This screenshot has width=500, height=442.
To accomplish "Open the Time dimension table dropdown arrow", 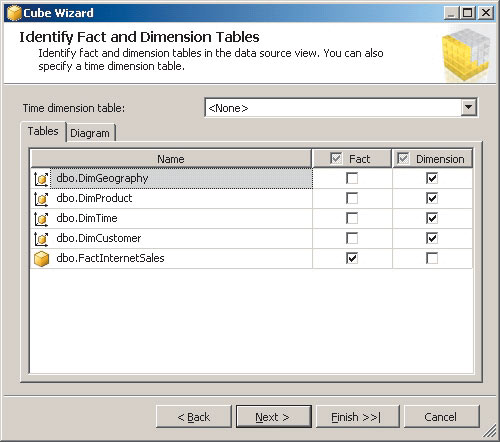I will pos(469,108).
